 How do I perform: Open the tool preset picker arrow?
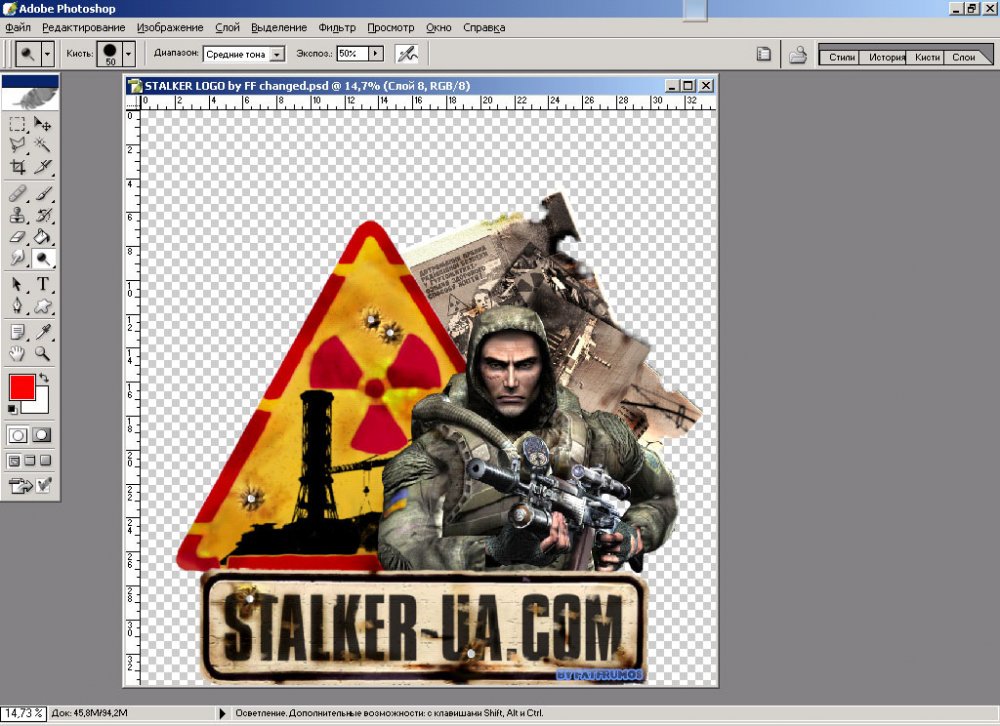(47, 54)
